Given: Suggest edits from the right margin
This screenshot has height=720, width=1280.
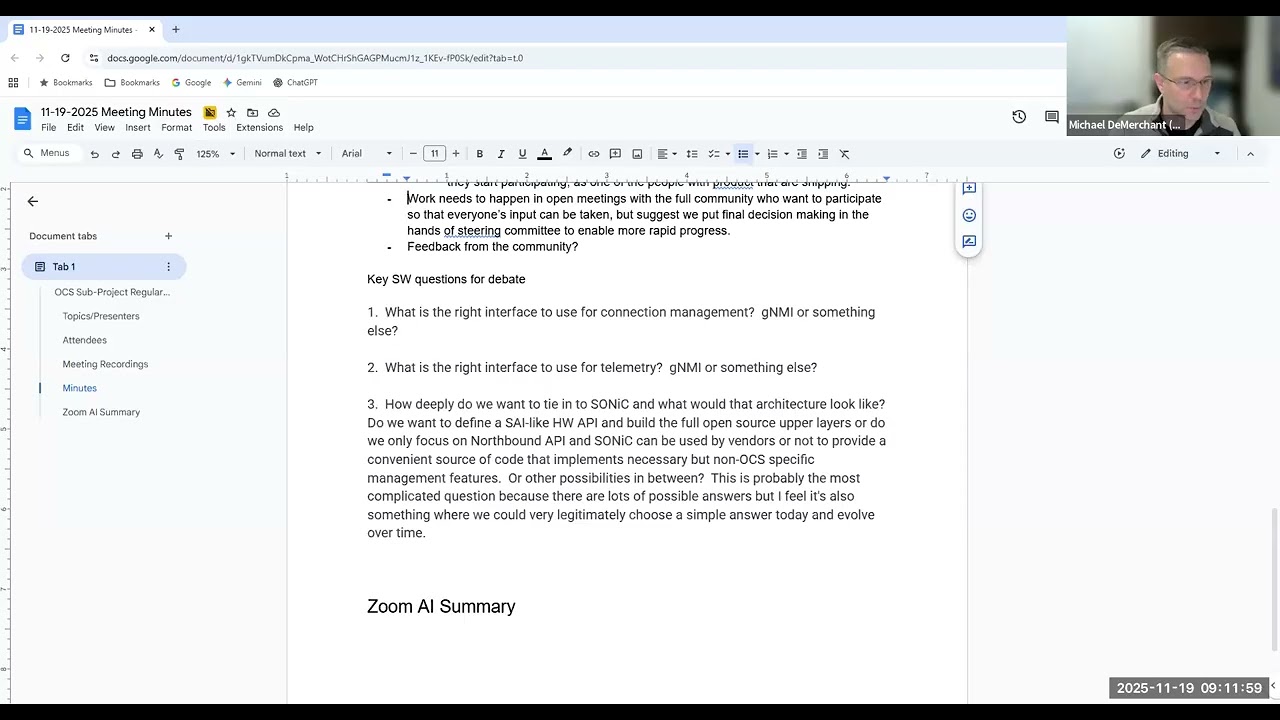Looking at the screenshot, I should click(969, 242).
